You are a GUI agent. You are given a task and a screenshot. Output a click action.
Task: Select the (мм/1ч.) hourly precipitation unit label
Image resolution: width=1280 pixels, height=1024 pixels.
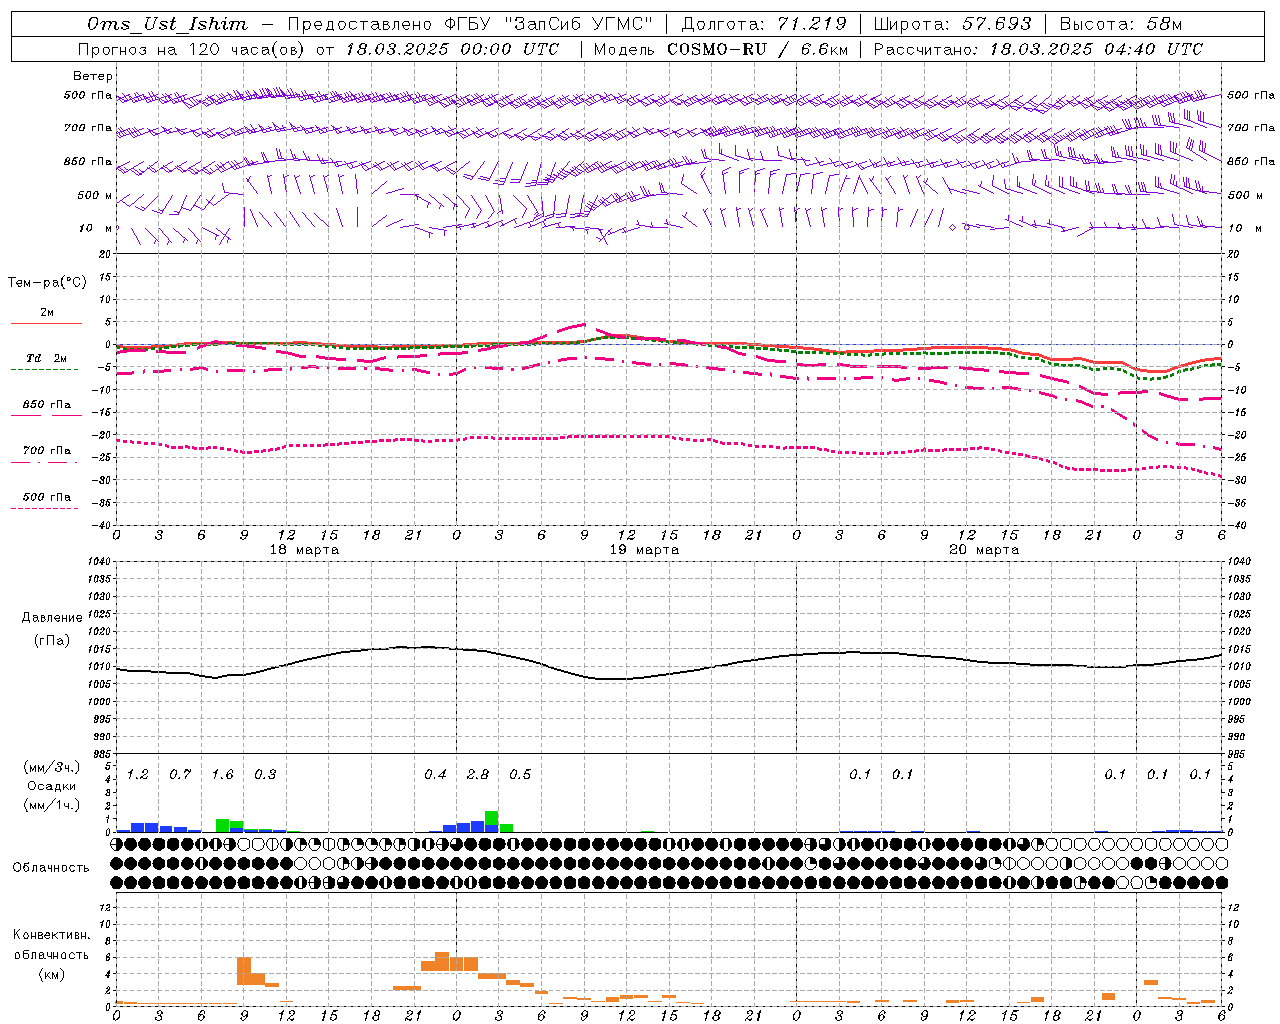tap(51, 805)
